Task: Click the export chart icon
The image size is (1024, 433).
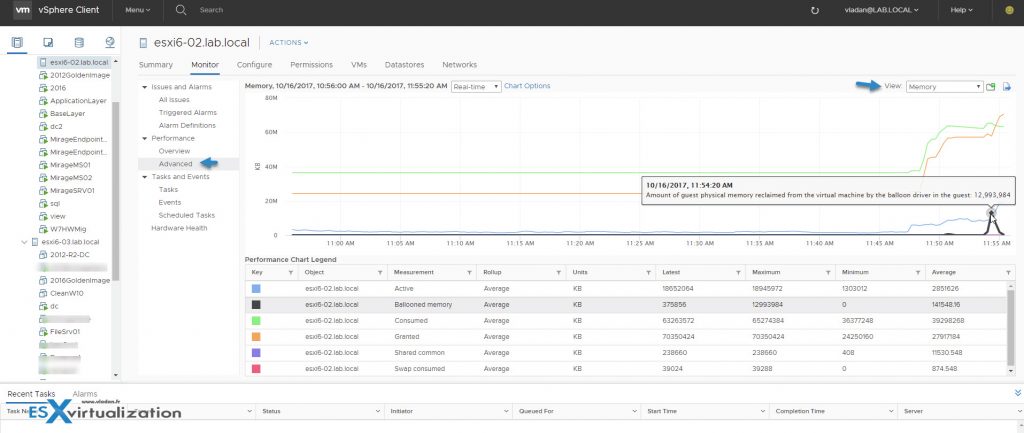Action: tap(1007, 87)
